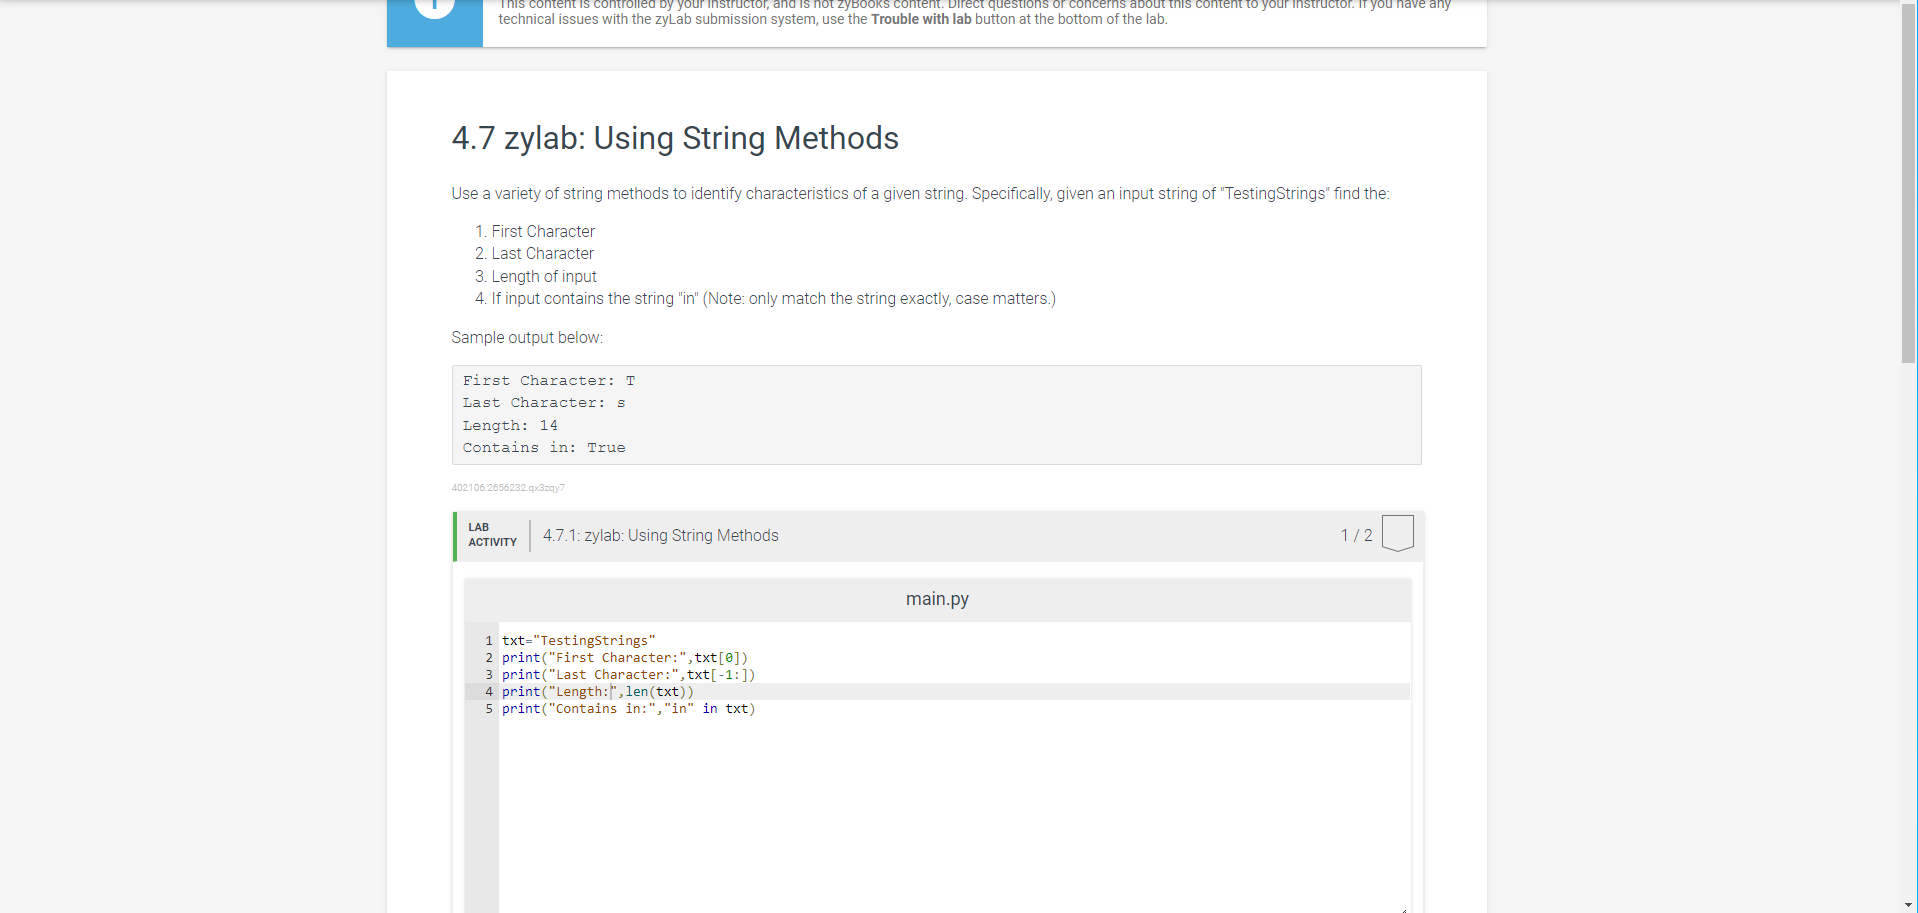Expand the 4.7.1 lab activity header
Screen dimensions: 1918x913
tap(660, 535)
